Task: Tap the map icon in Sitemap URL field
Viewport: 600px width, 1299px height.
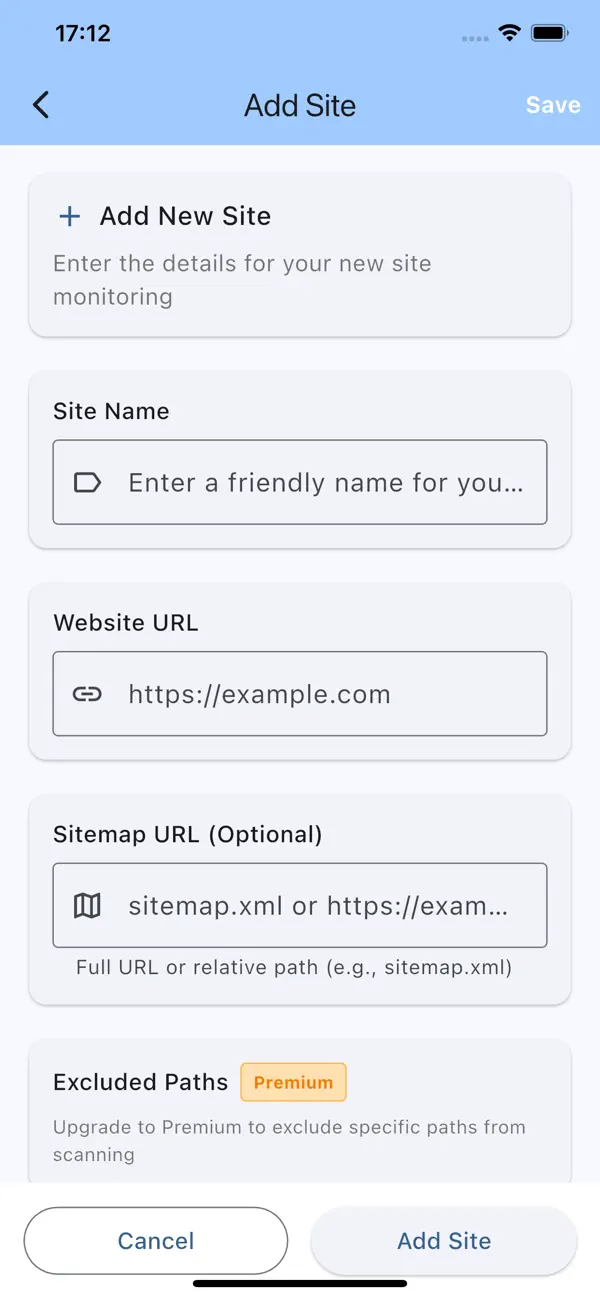Action: pos(87,905)
